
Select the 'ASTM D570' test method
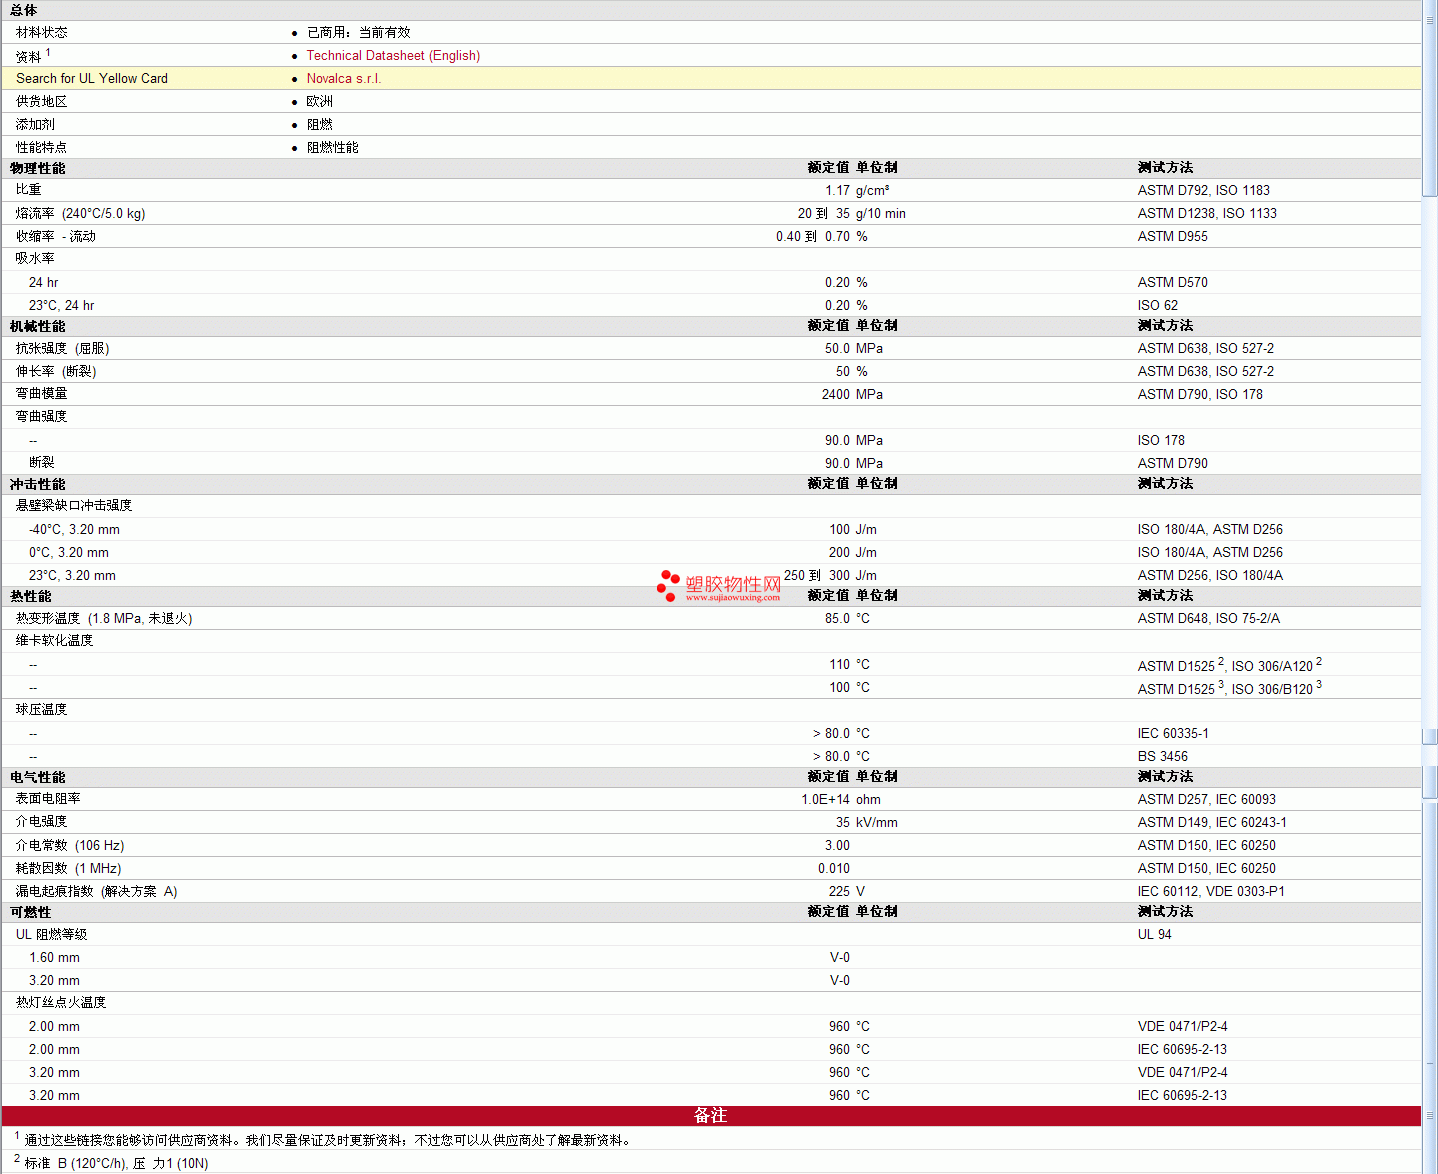click(1173, 283)
